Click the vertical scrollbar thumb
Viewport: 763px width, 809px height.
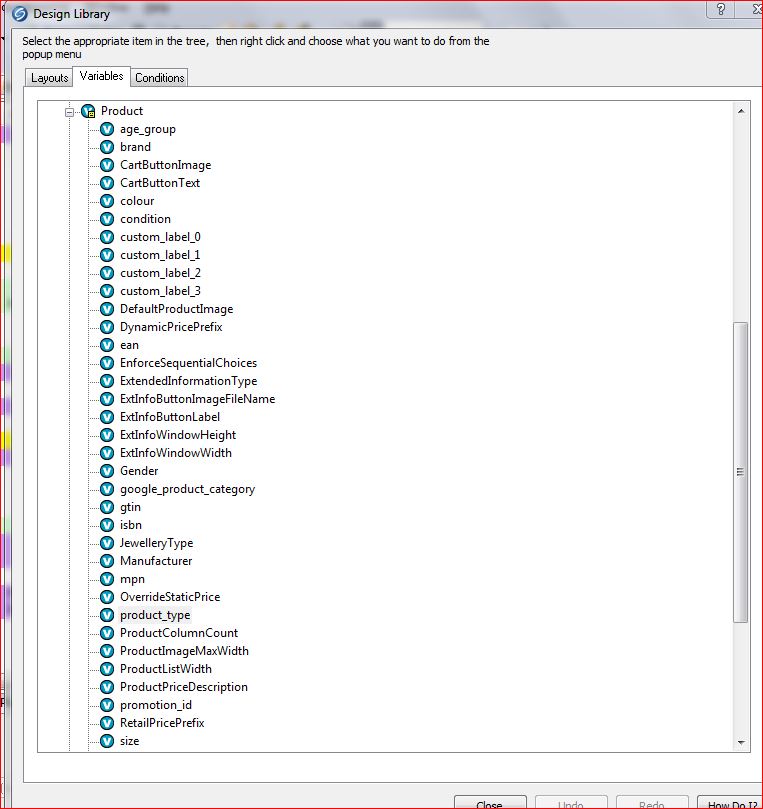[740, 472]
